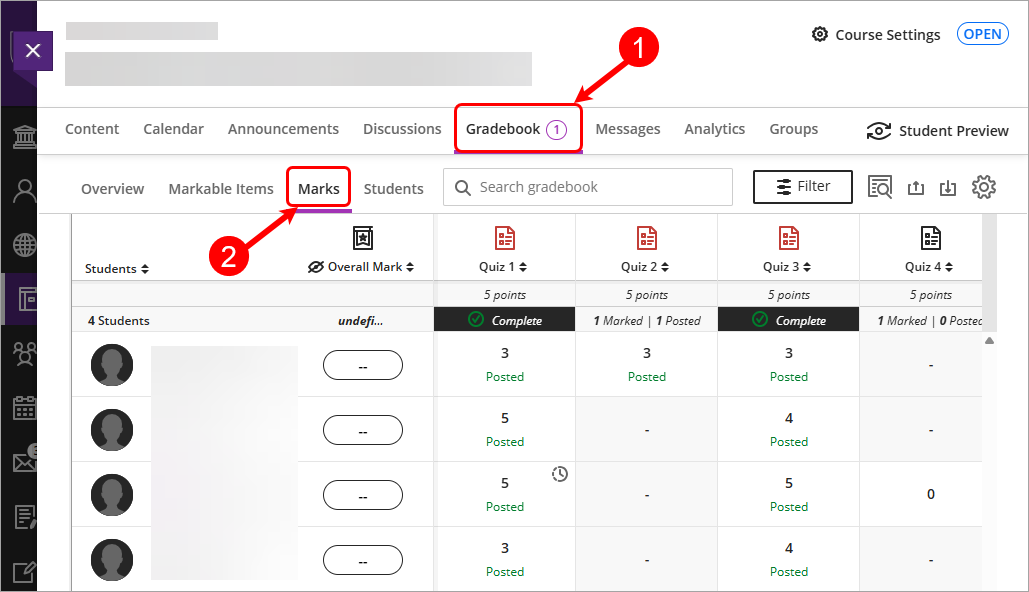Sort the Quiz 3 column

[807, 267]
